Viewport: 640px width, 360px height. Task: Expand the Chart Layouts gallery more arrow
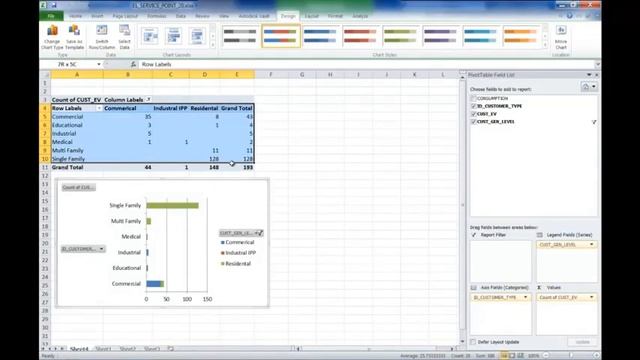pos(212,45)
